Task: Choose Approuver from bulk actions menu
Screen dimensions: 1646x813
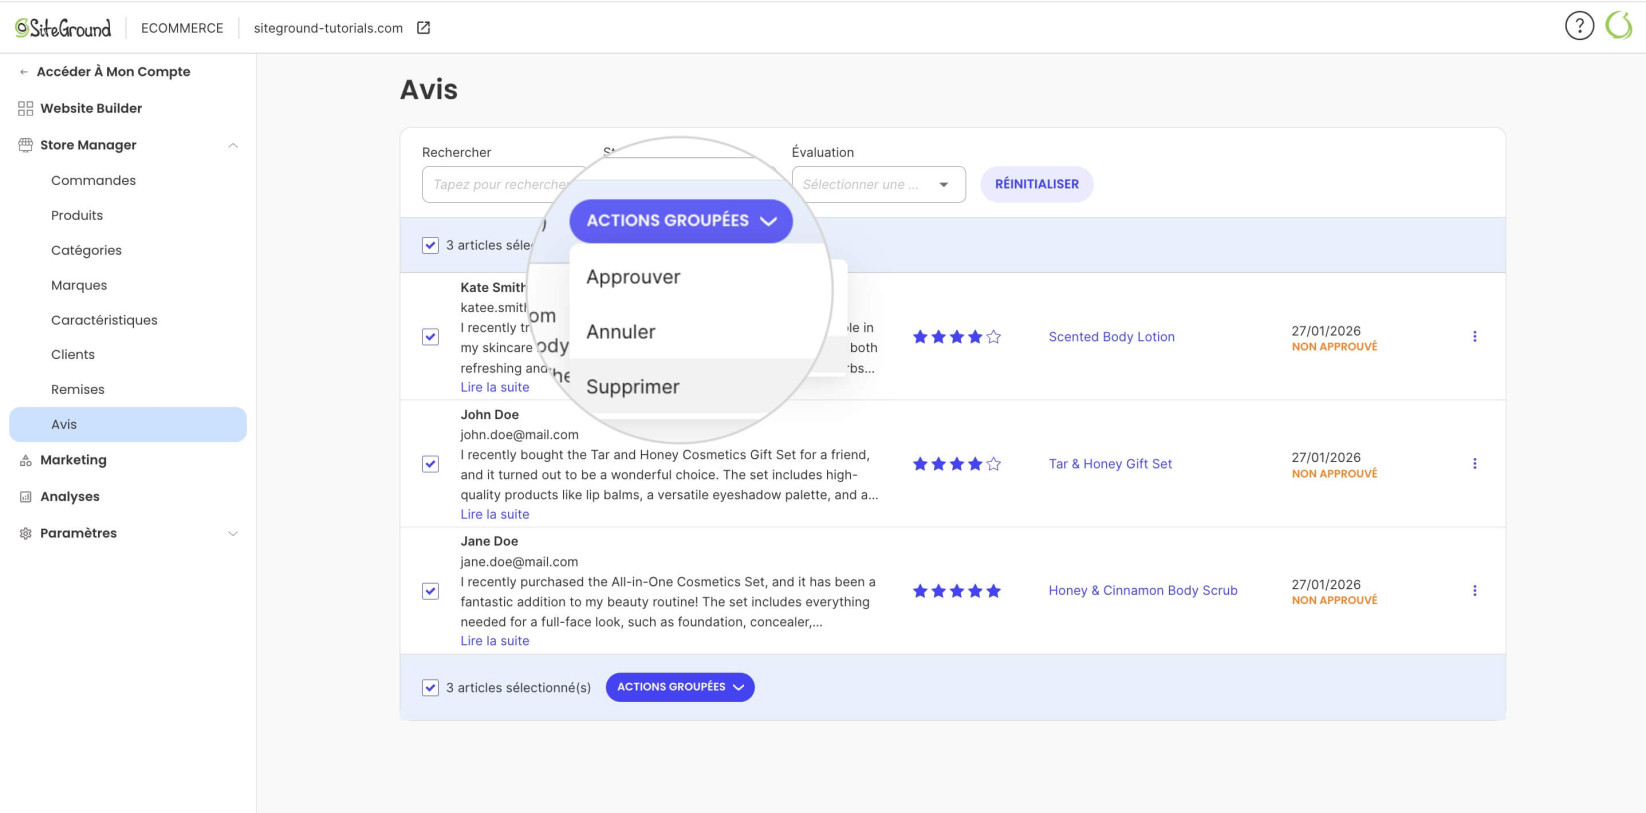Action: pyautogui.click(x=633, y=277)
